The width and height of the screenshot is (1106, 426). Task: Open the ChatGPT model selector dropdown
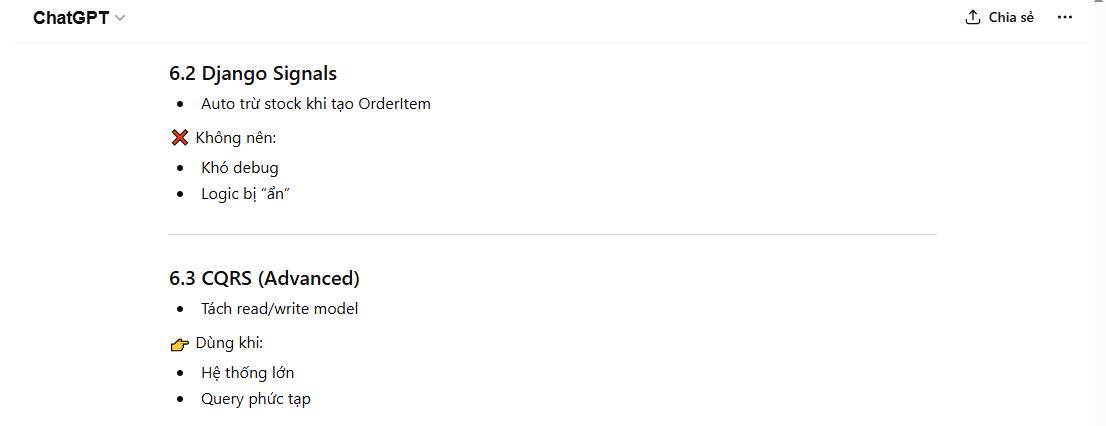[79, 18]
